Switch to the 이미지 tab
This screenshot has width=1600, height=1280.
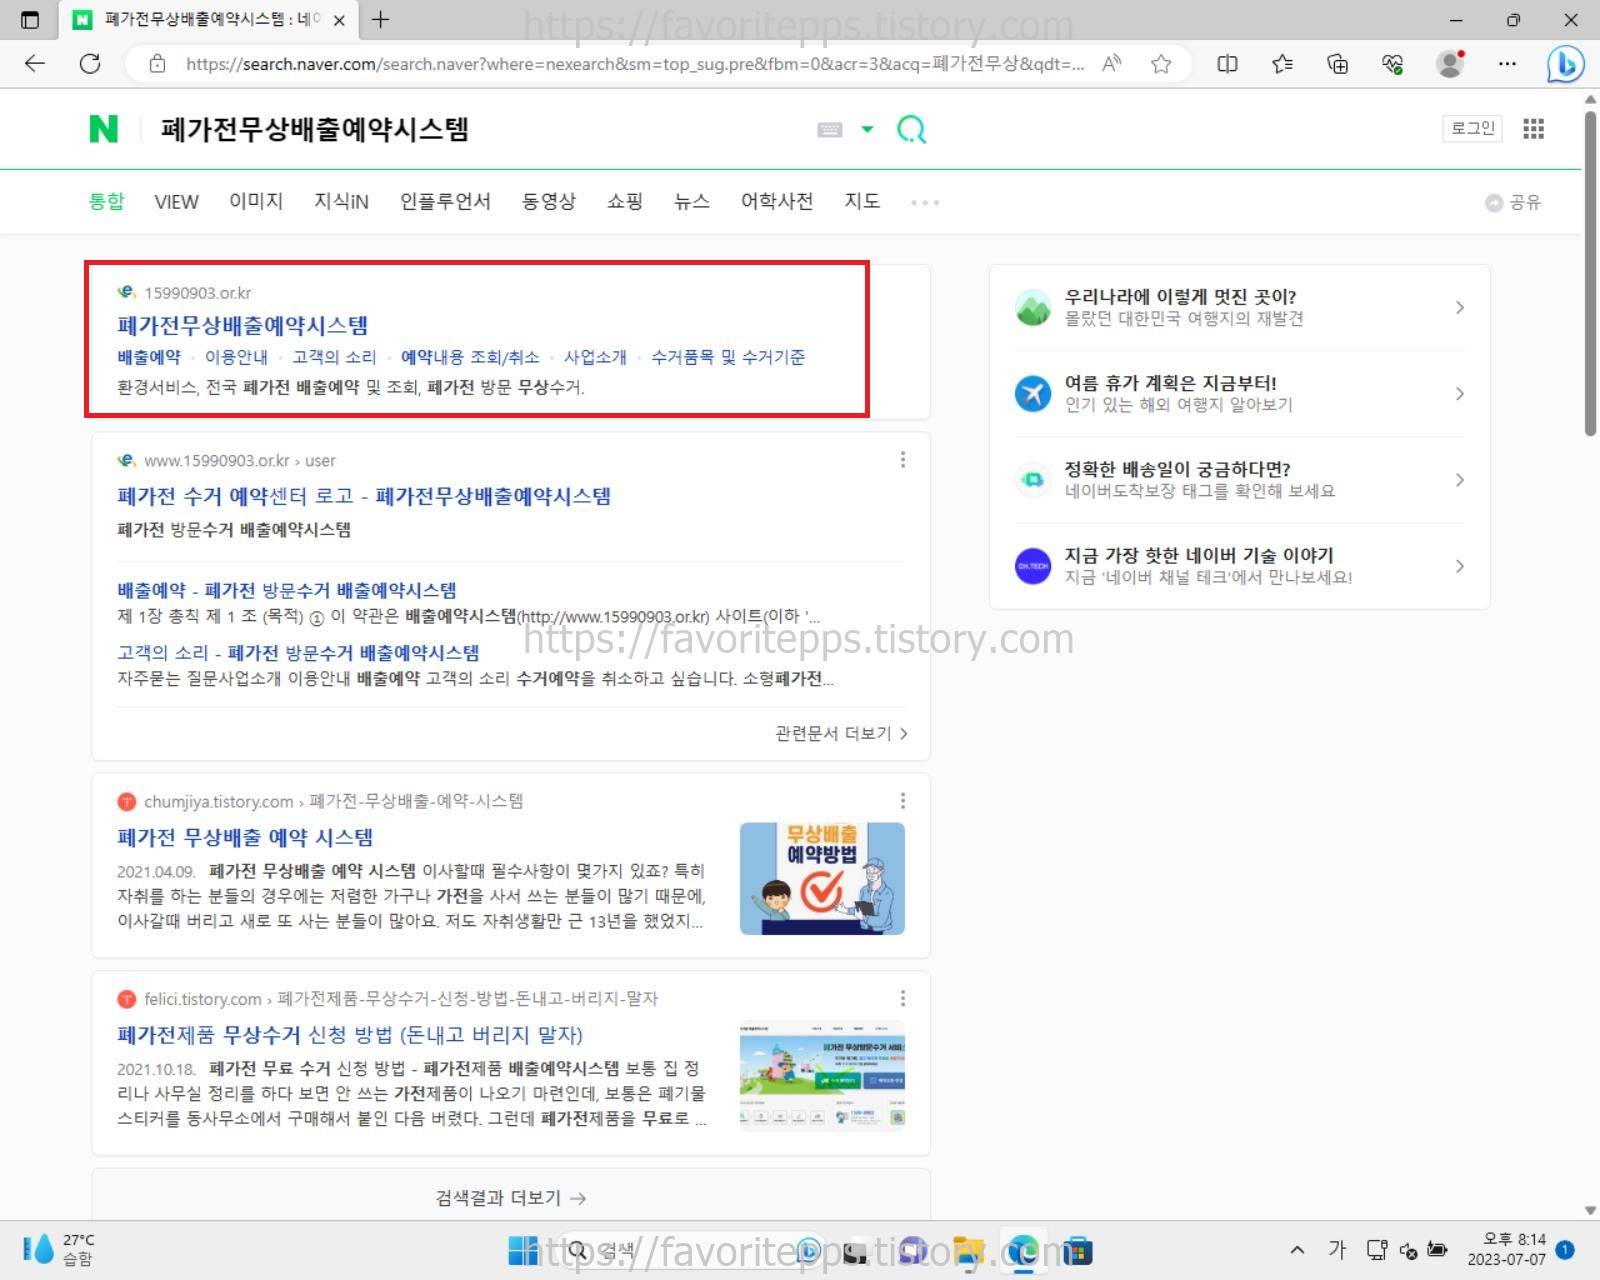tap(256, 201)
